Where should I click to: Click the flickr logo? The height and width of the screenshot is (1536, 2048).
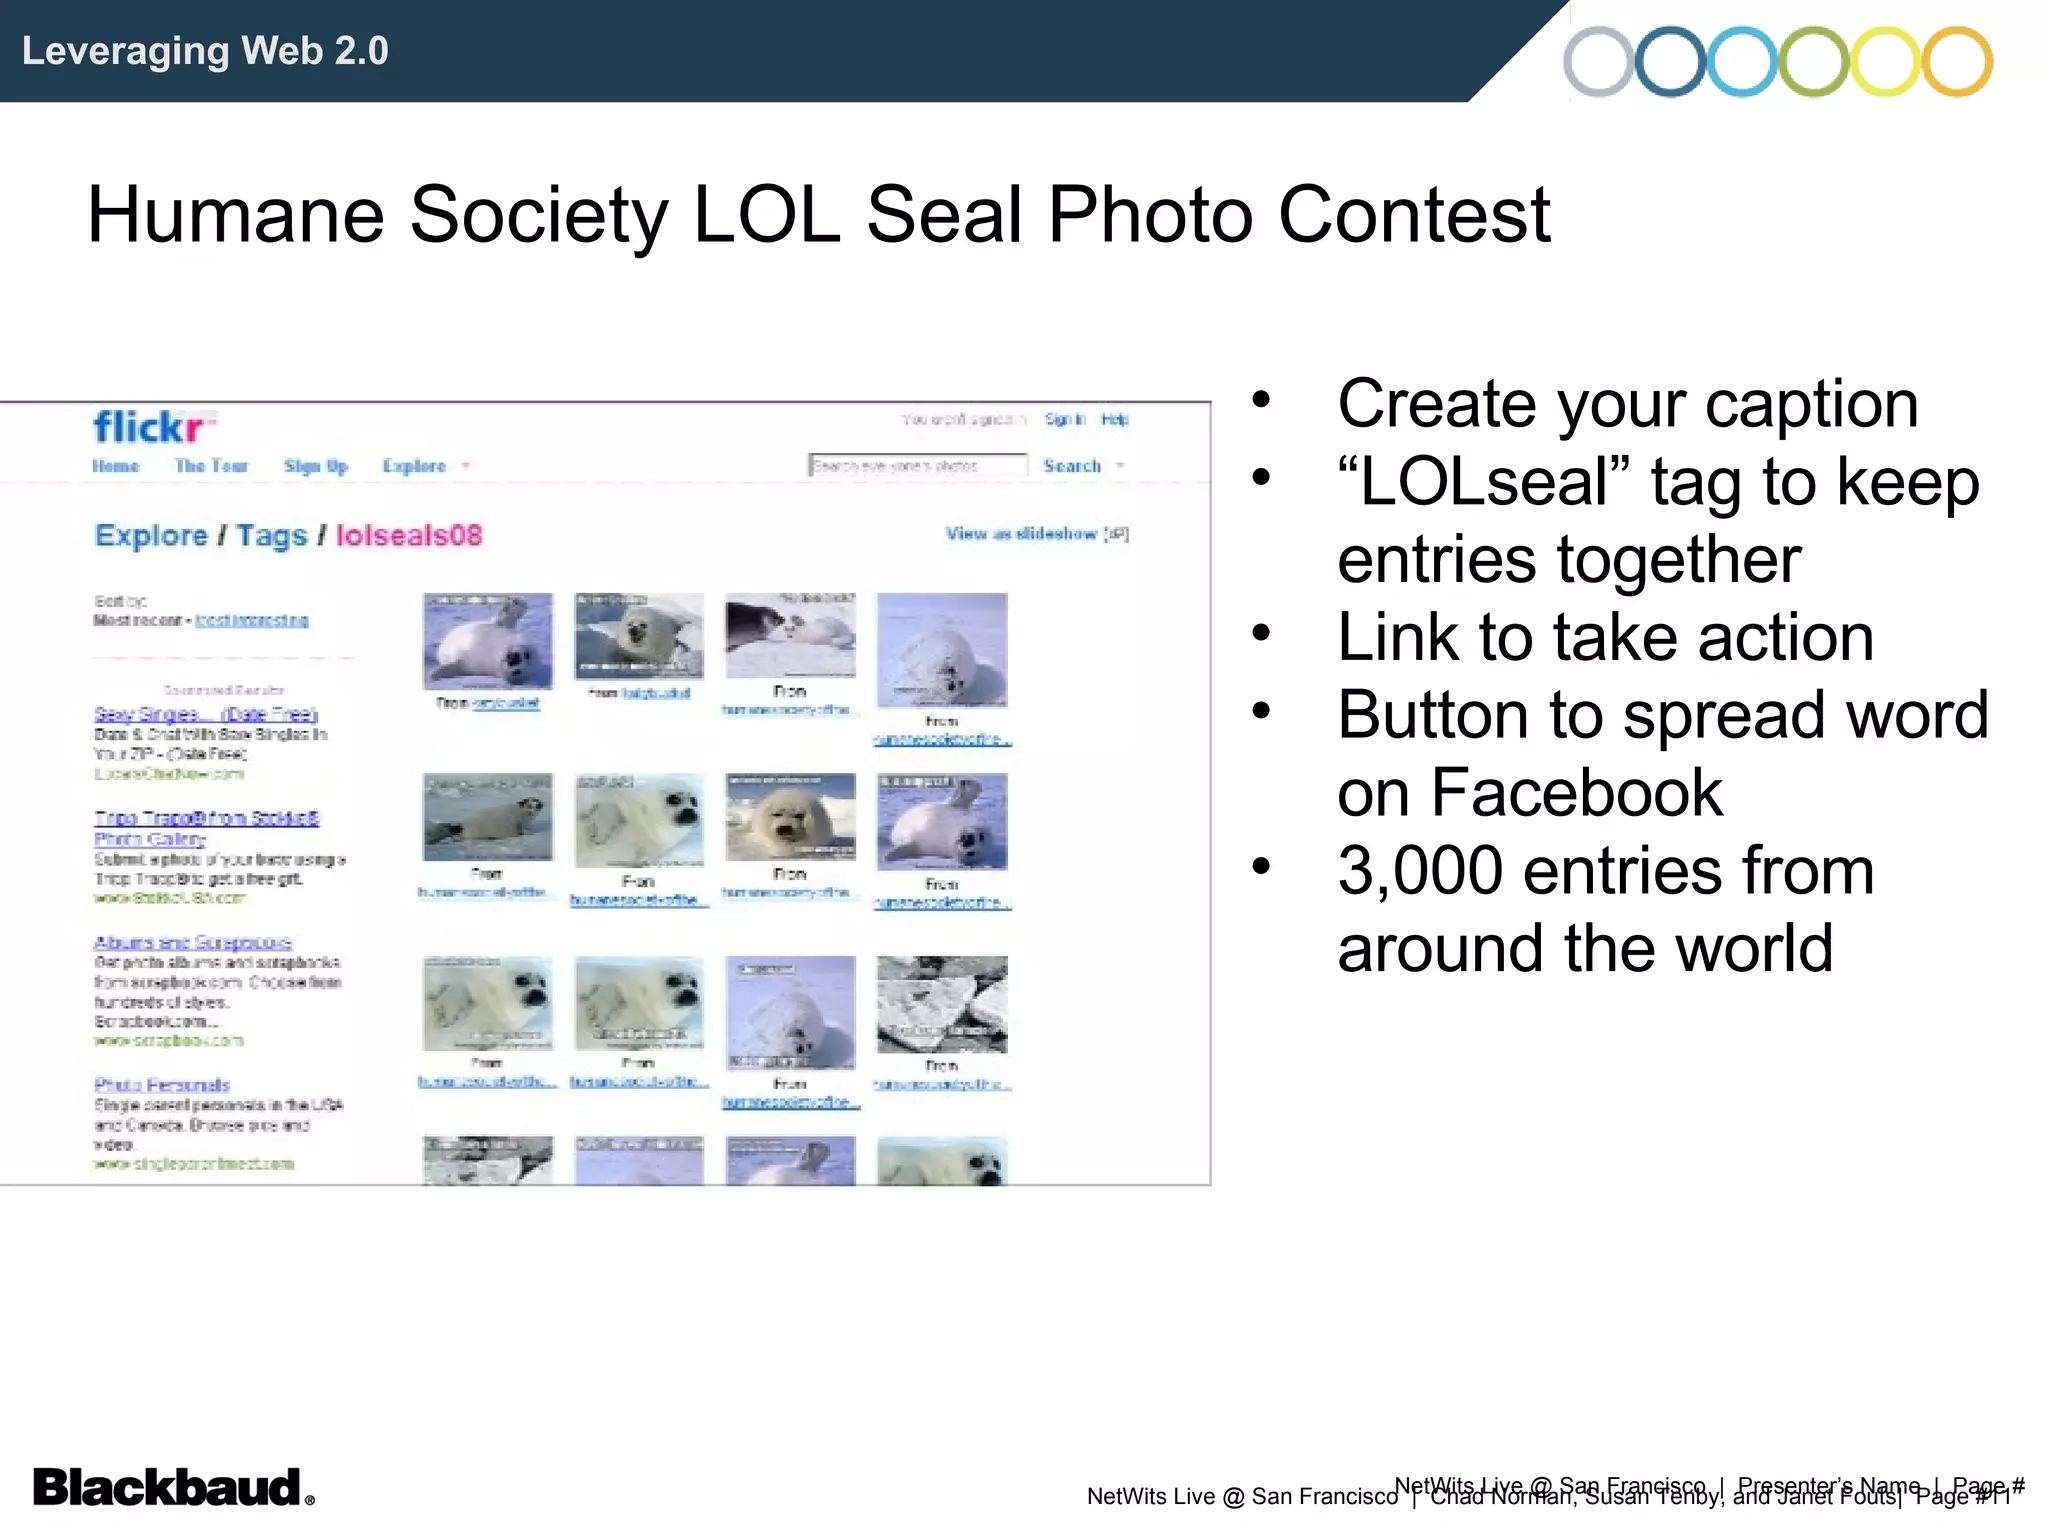click(x=154, y=428)
